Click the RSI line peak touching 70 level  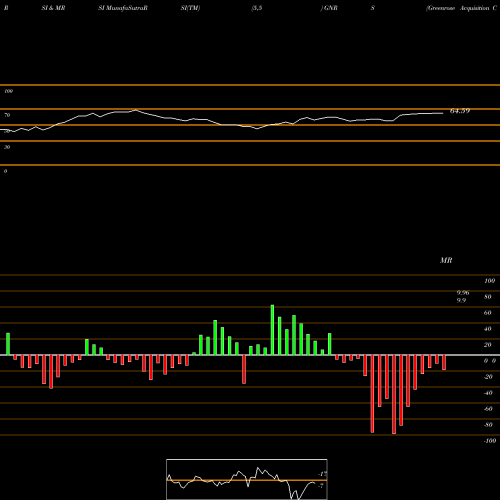(x=135, y=110)
